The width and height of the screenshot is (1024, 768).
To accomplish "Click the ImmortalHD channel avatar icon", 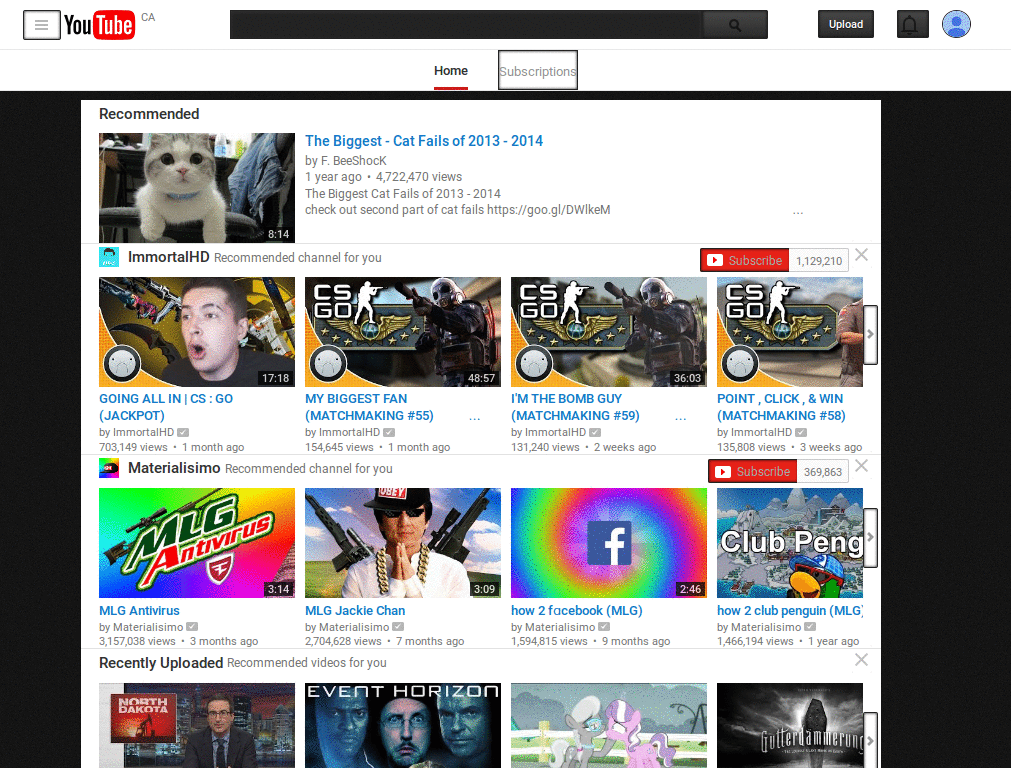I will [x=109, y=257].
